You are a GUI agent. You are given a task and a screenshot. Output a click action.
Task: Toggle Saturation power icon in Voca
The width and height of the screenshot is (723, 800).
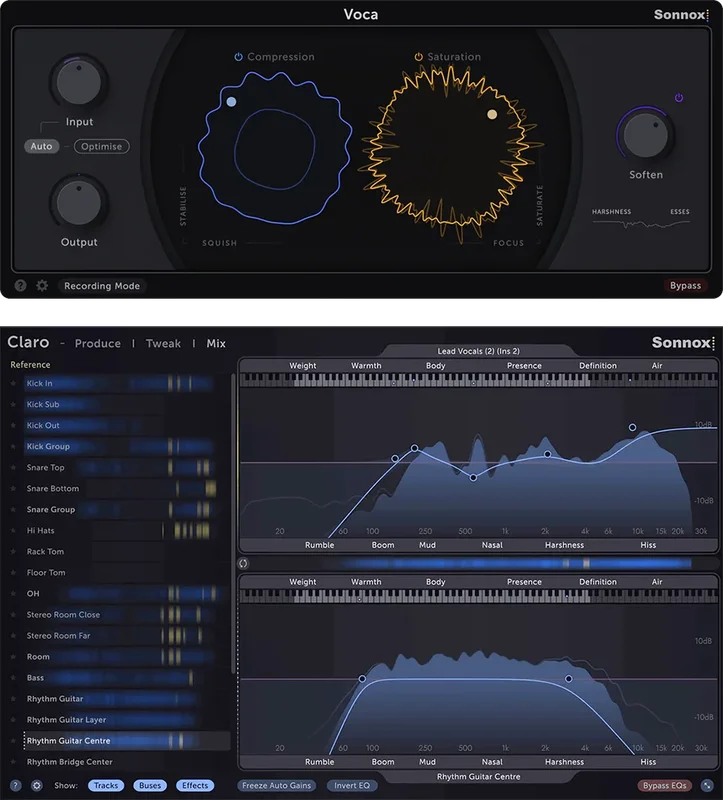418,57
